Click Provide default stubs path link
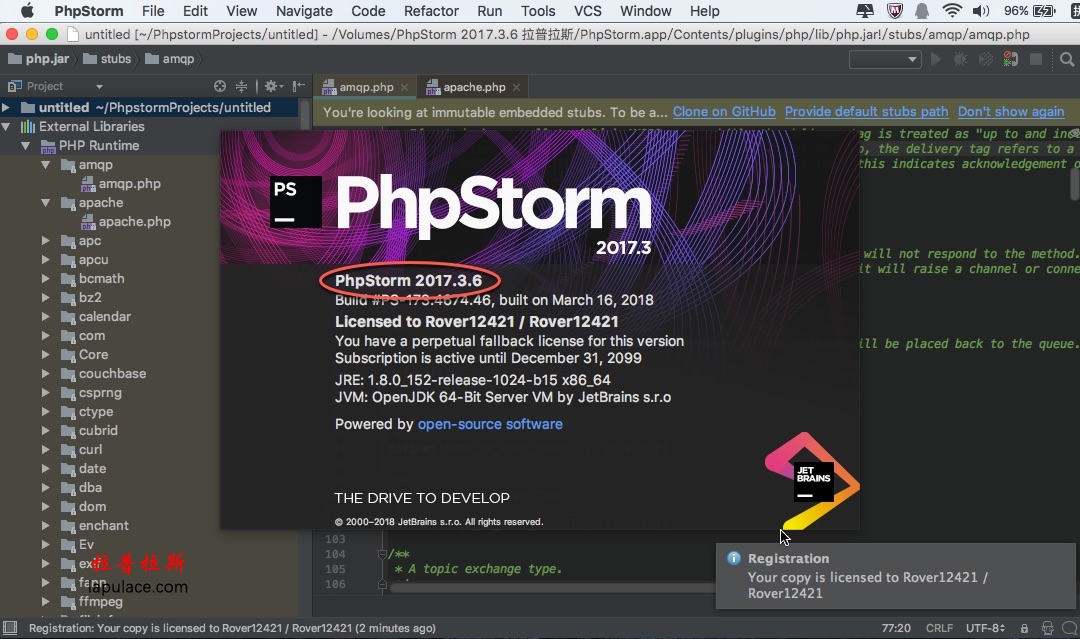 click(x=866, y=112)
